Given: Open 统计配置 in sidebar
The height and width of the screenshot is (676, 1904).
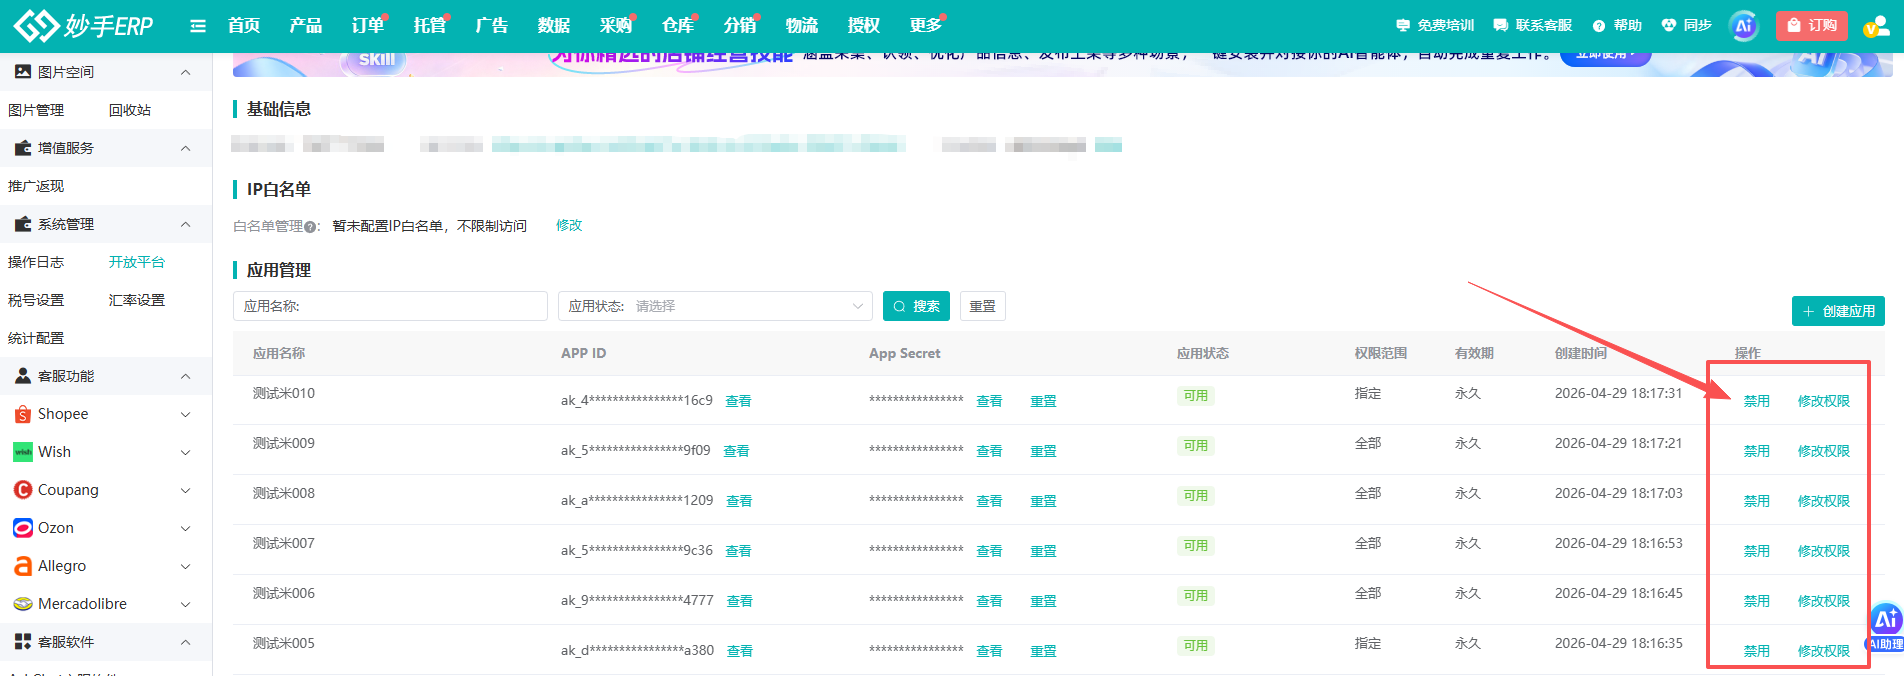Looking at the screenshot, I should coord(36,338).
